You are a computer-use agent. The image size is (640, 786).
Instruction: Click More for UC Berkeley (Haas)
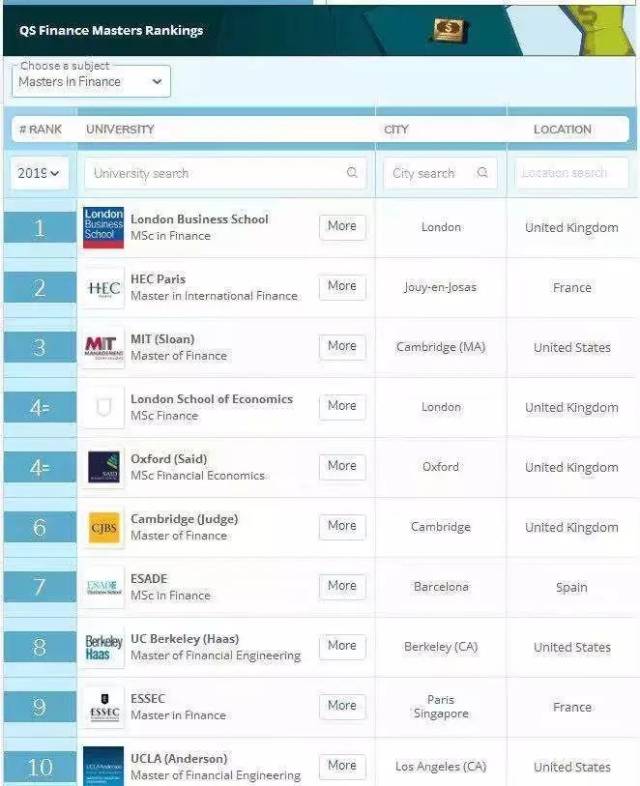coord(342,646)
